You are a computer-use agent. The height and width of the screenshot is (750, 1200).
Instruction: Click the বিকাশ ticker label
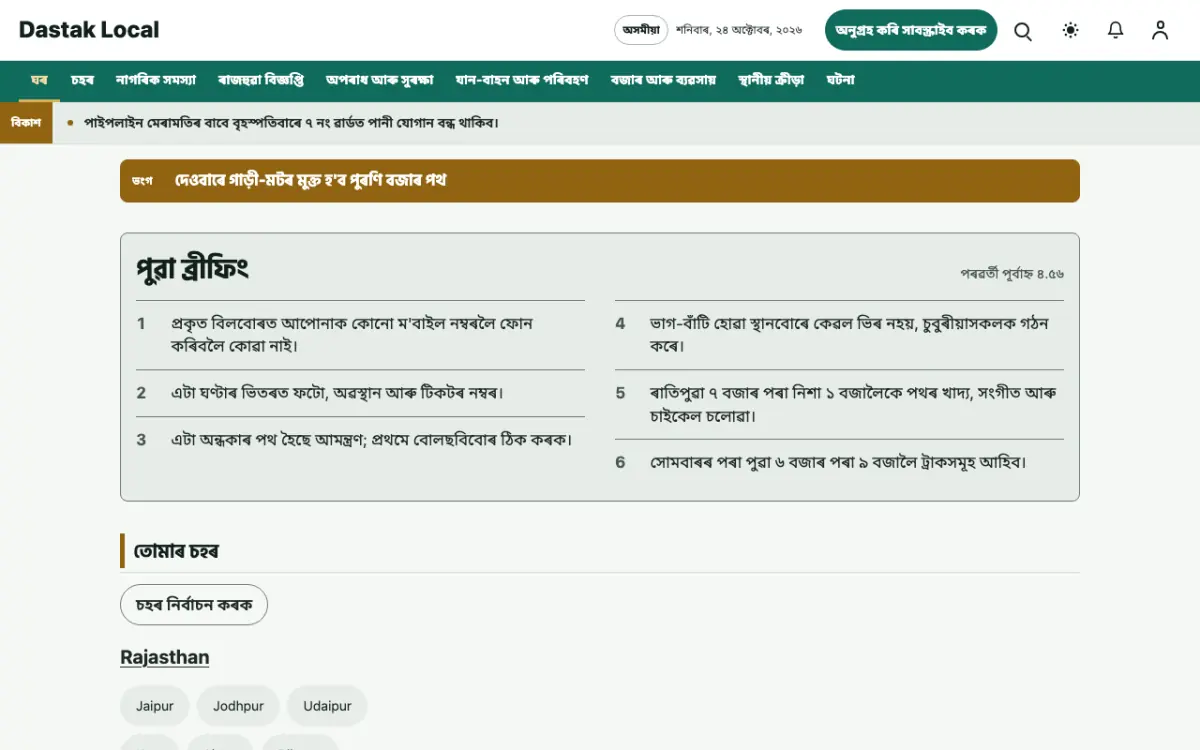click(26, 123)
